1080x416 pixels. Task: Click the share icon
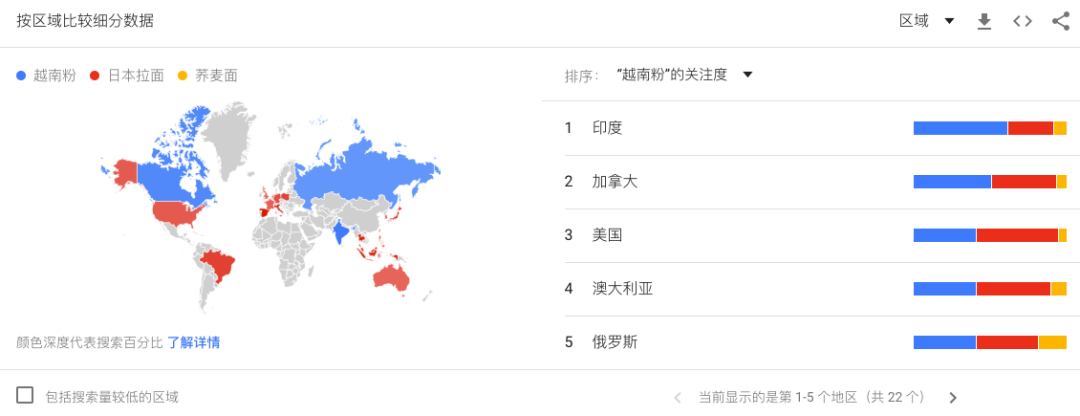(x=1060, y=21)
